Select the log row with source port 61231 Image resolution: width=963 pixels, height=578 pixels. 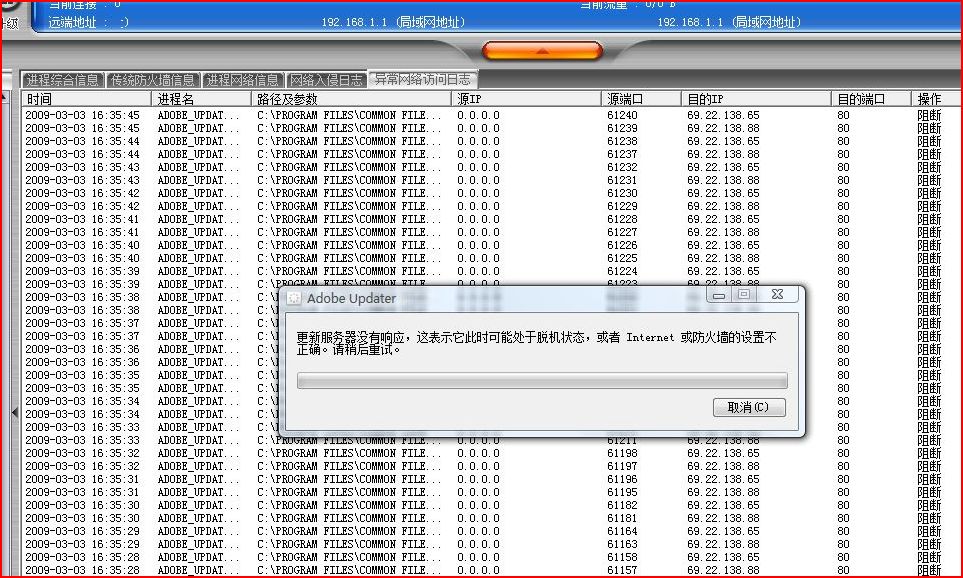coord(491,181)
